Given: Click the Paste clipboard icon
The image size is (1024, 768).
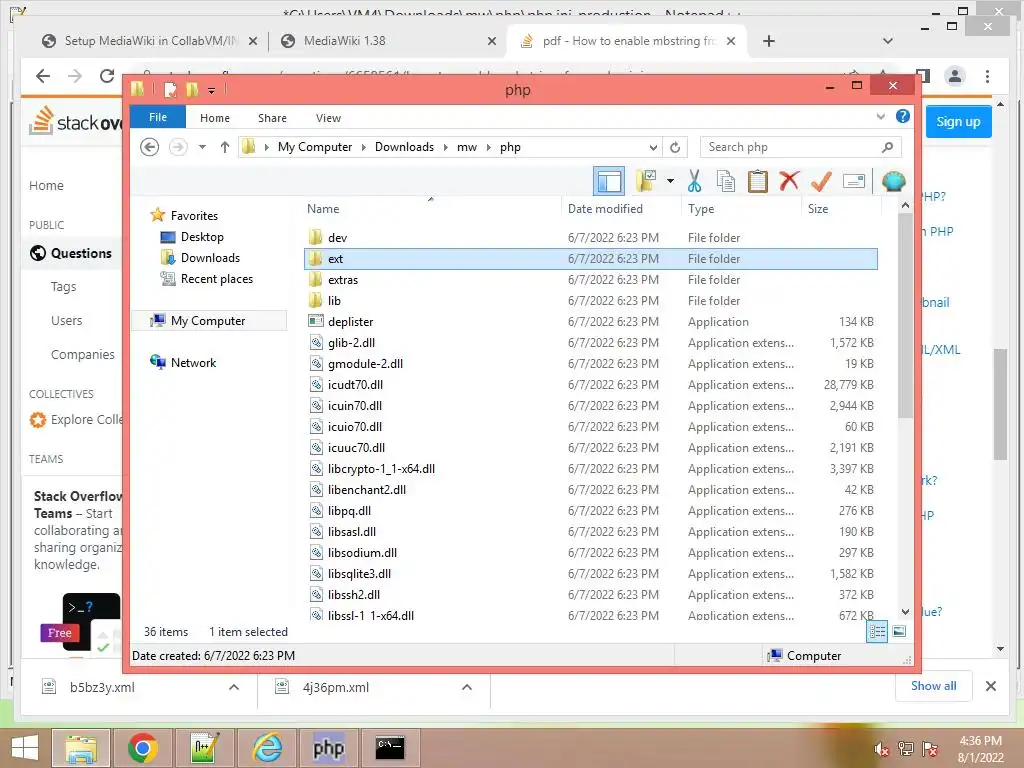Looking at the screenshot, I should (x=758, y=181).
